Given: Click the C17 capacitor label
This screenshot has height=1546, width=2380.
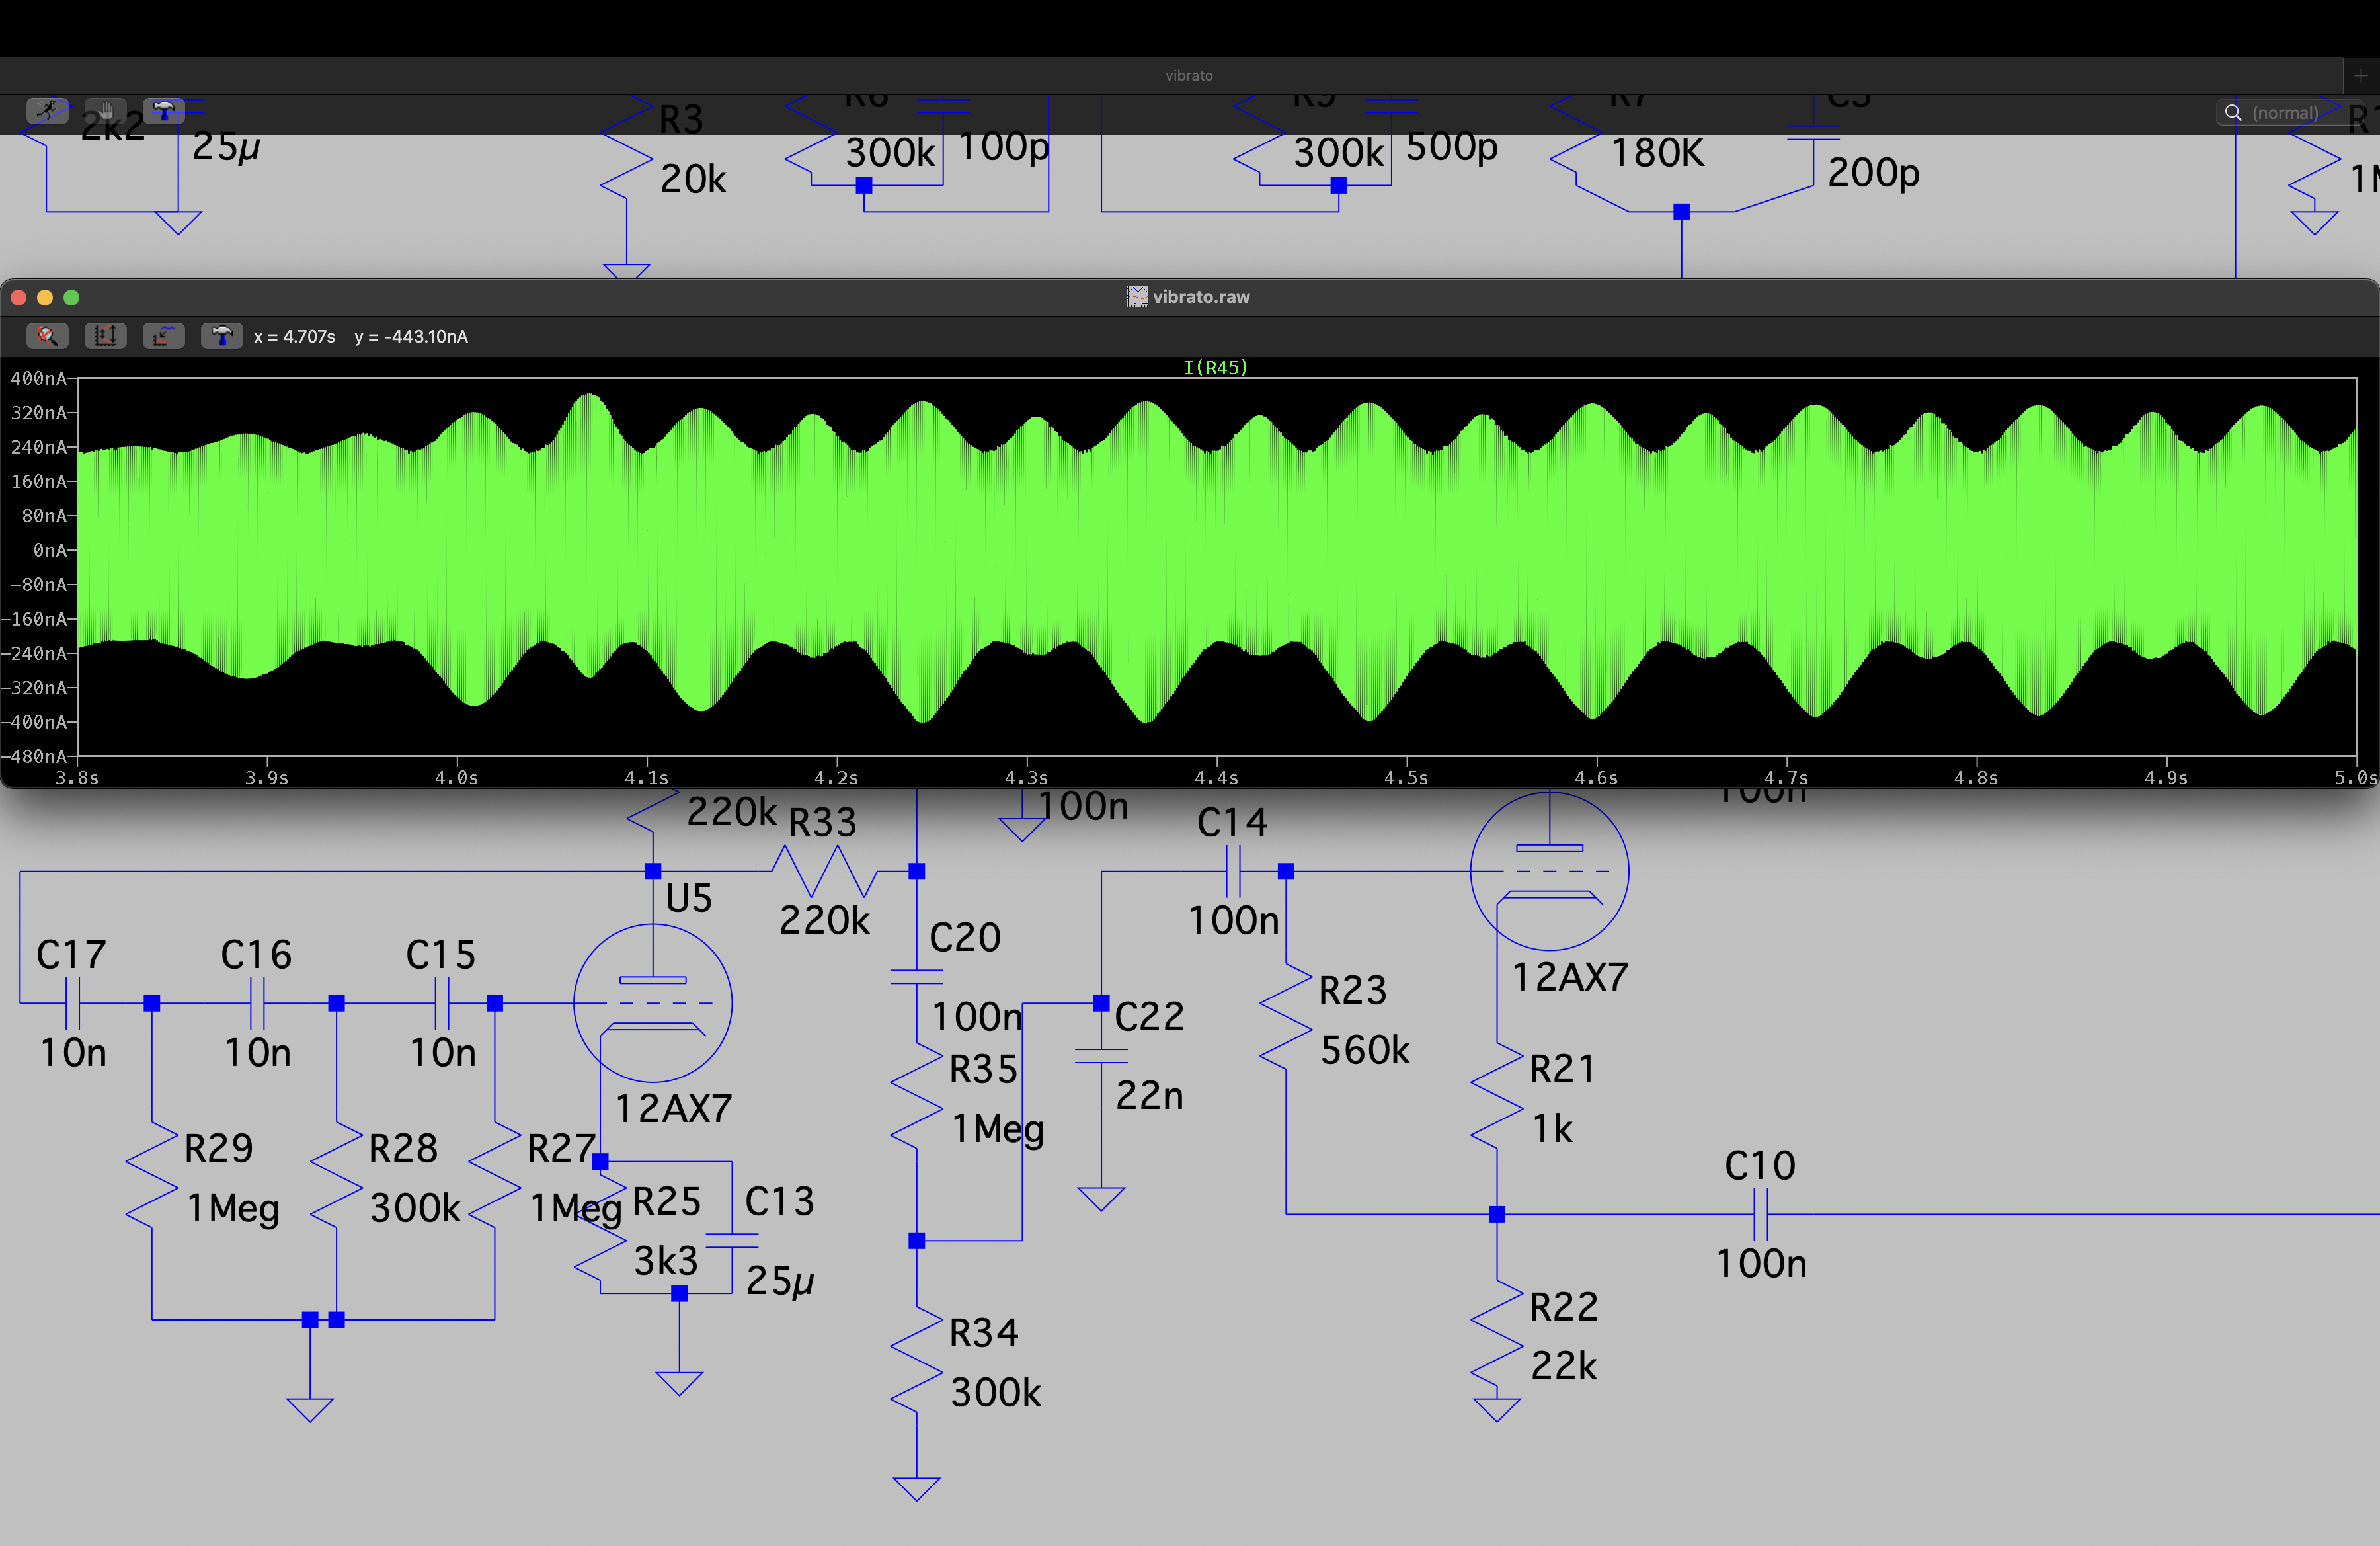Looking at the screenshot, I should coord(71,954).
